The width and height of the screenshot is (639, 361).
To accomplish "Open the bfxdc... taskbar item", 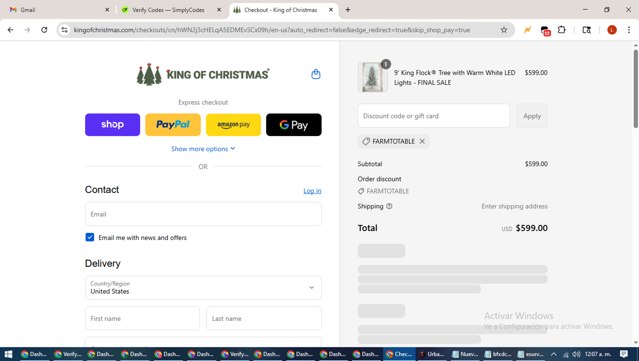I will (x=498, y=354).
